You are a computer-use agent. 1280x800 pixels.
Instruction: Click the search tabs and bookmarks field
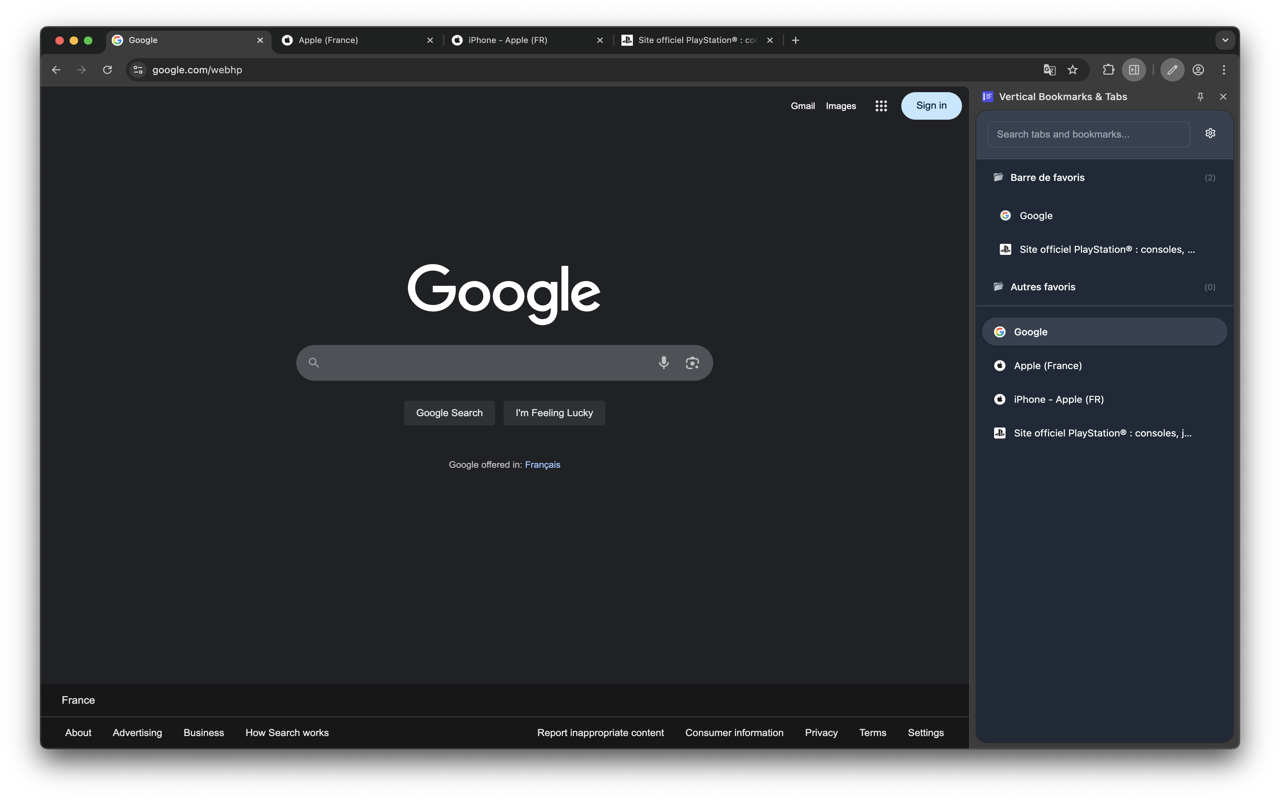click(x=1088, y=134)
